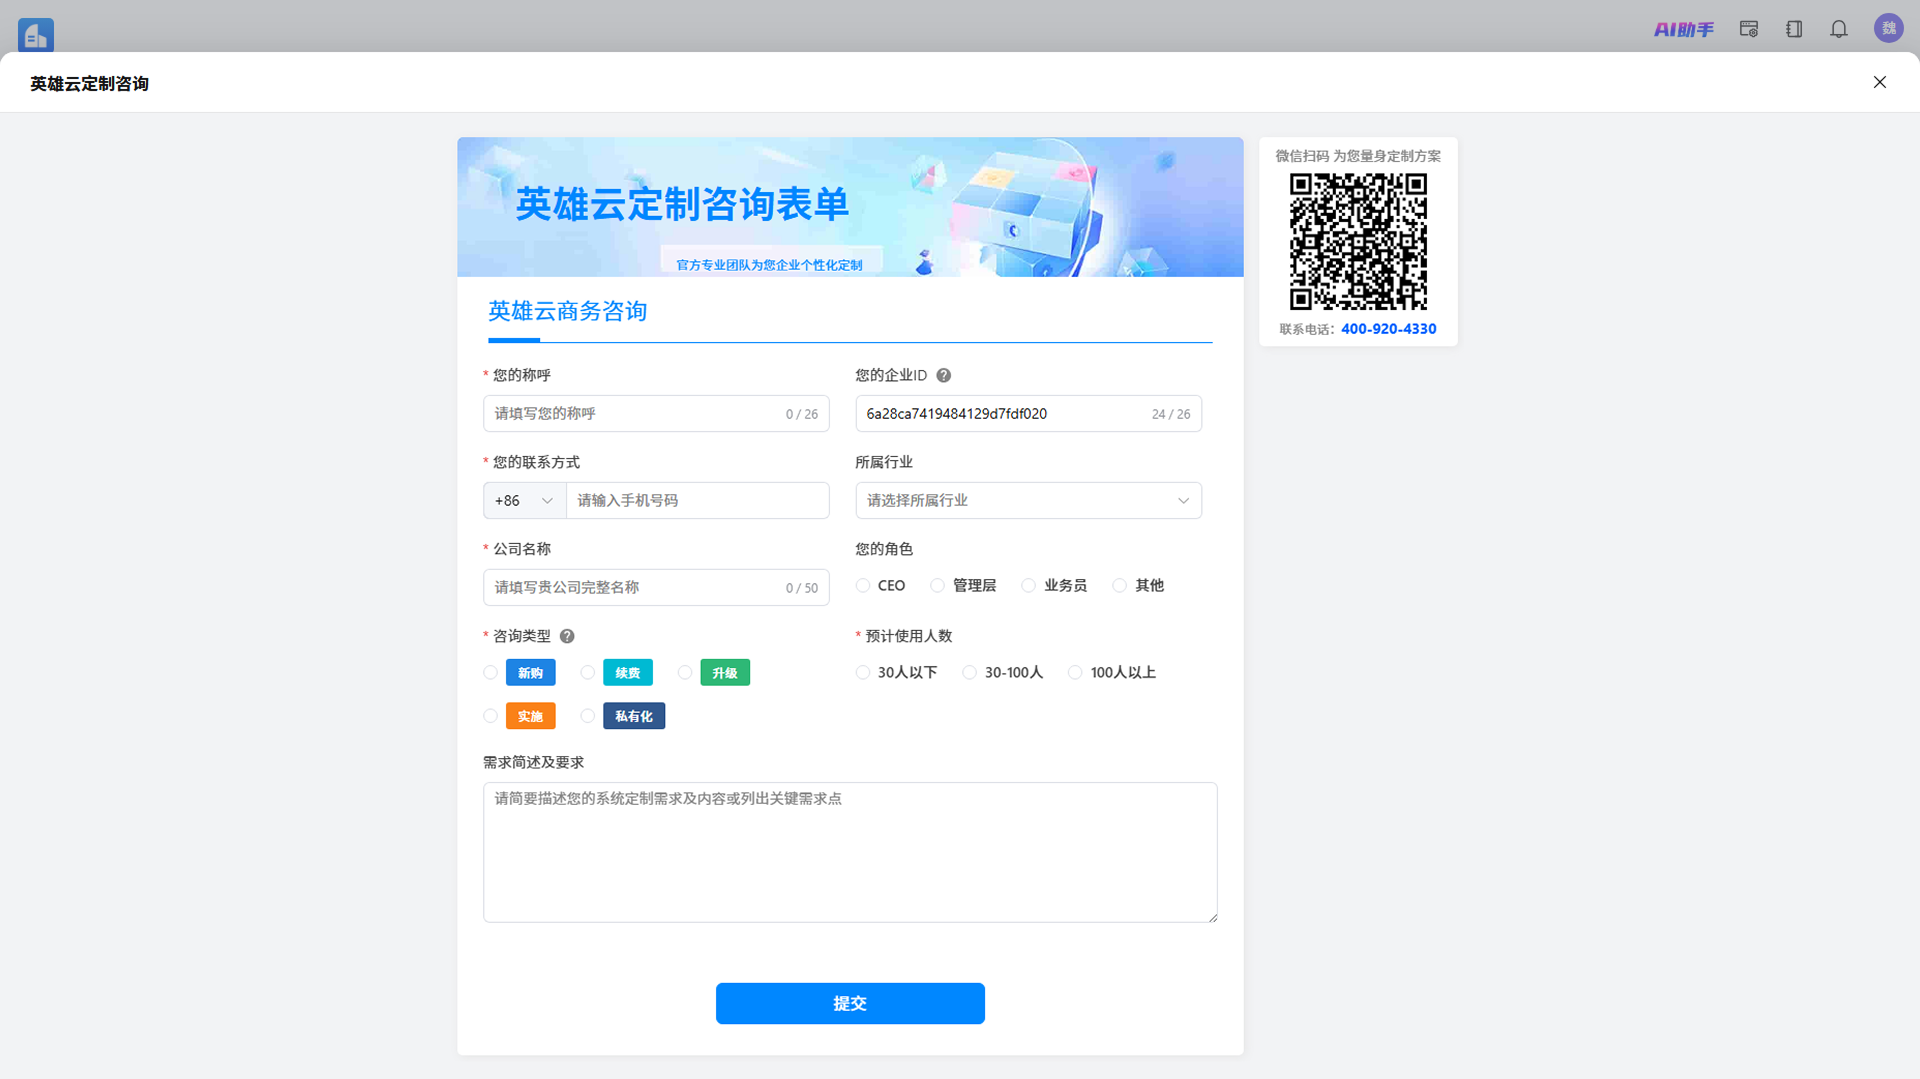Select the 业务员 role radio
1920x1079 pixels.
(1028, 585)
